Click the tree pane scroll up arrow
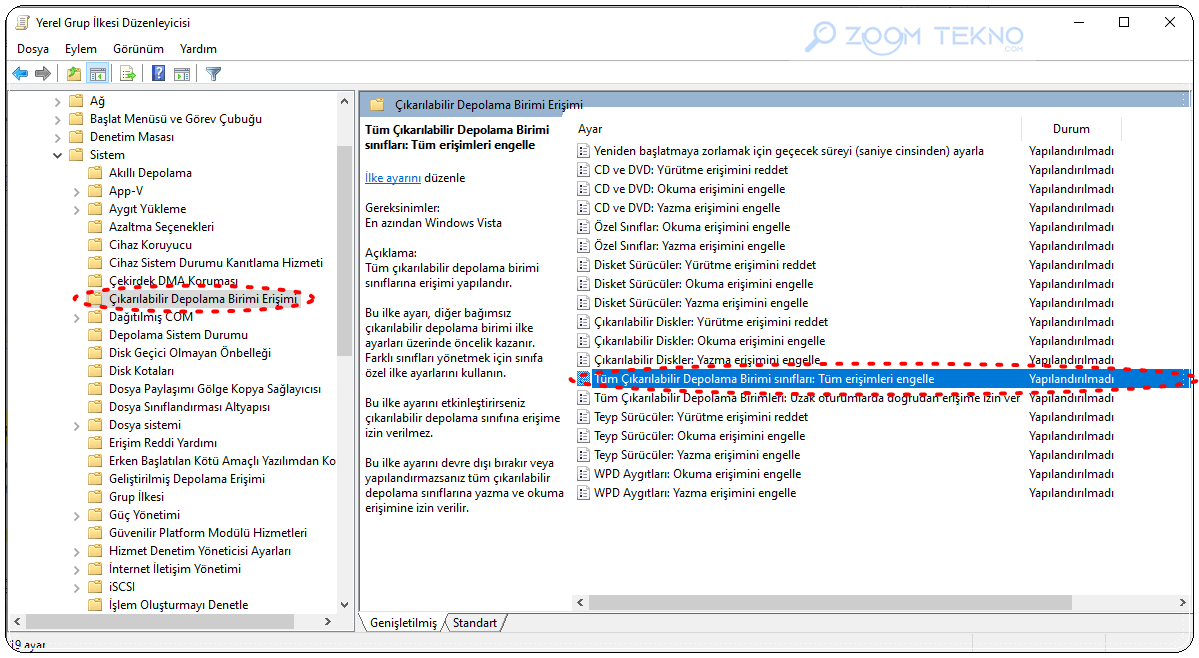The height and width of the screenshot is (658, 1199). (344, 102)
